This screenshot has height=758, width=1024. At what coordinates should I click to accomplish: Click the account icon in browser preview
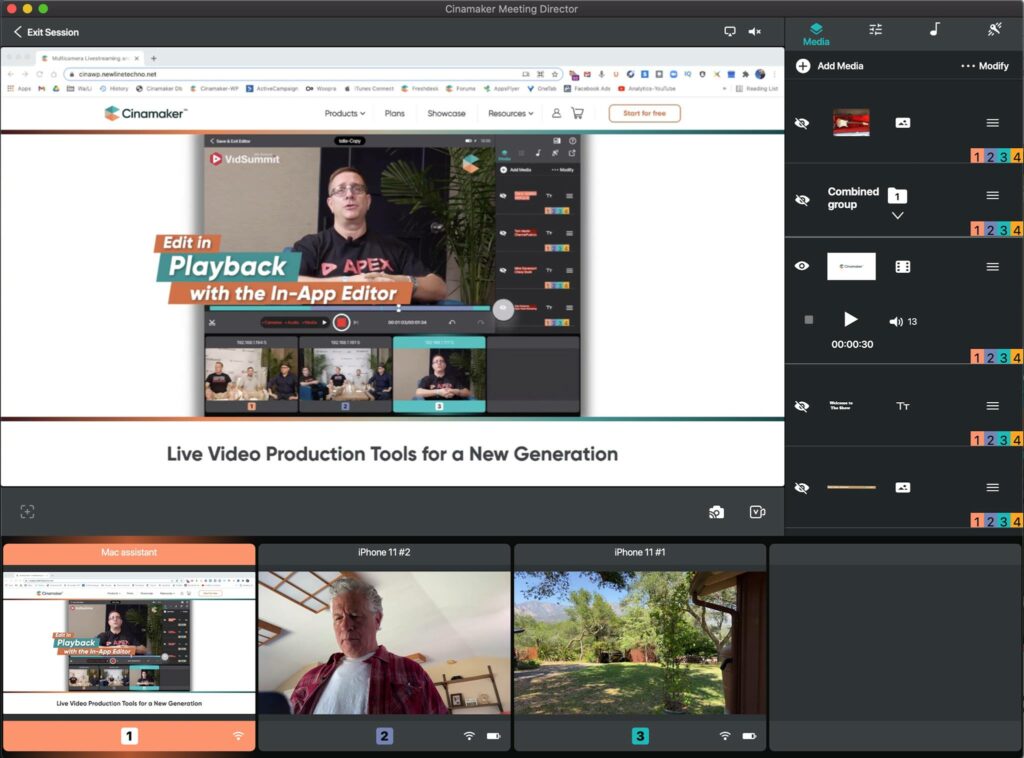pyautogui.click(x=556, y=113)
